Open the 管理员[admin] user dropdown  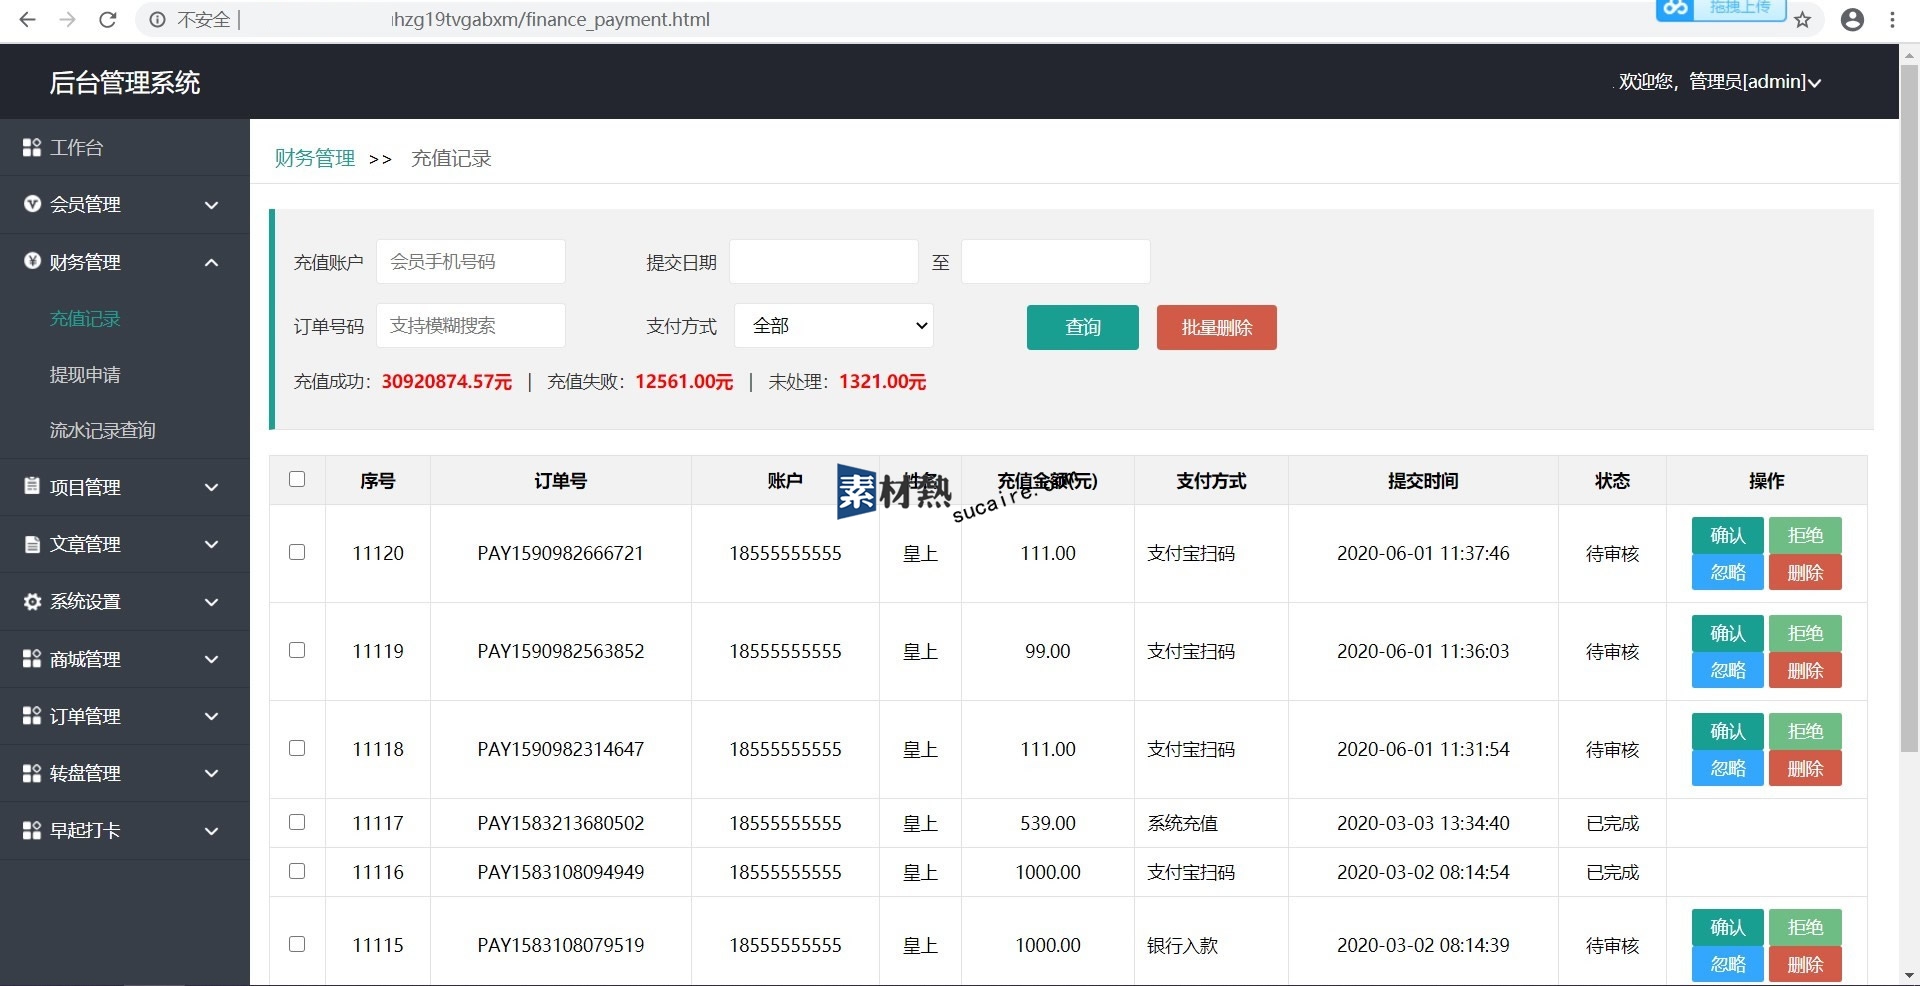pyautogui.click(x=1720, y=82)
